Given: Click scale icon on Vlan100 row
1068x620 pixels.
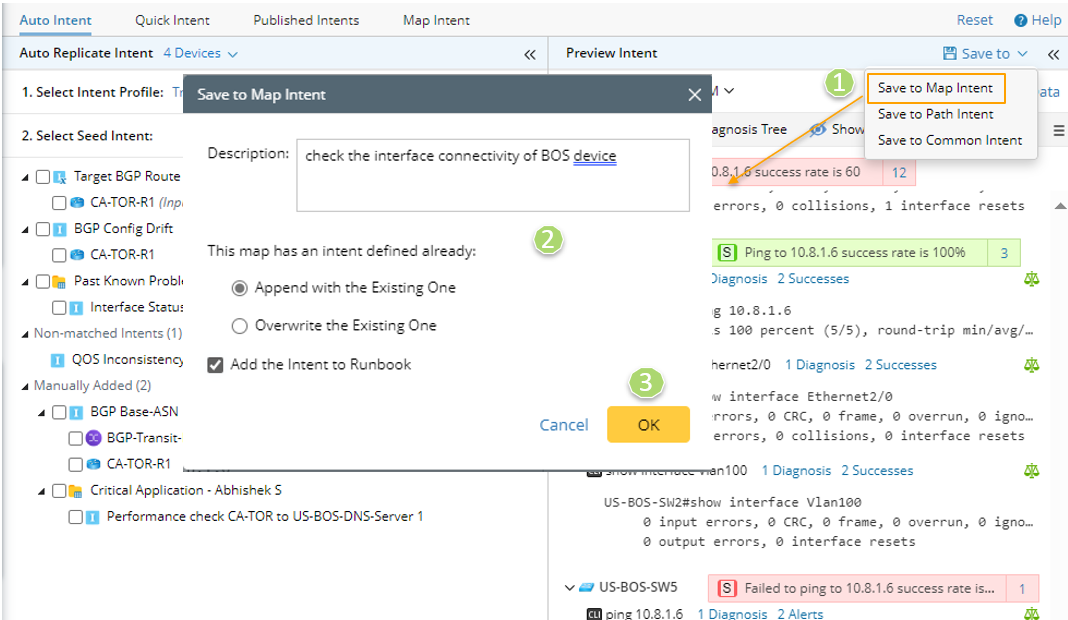Looking at the screenshot, I should point(1031,470).
